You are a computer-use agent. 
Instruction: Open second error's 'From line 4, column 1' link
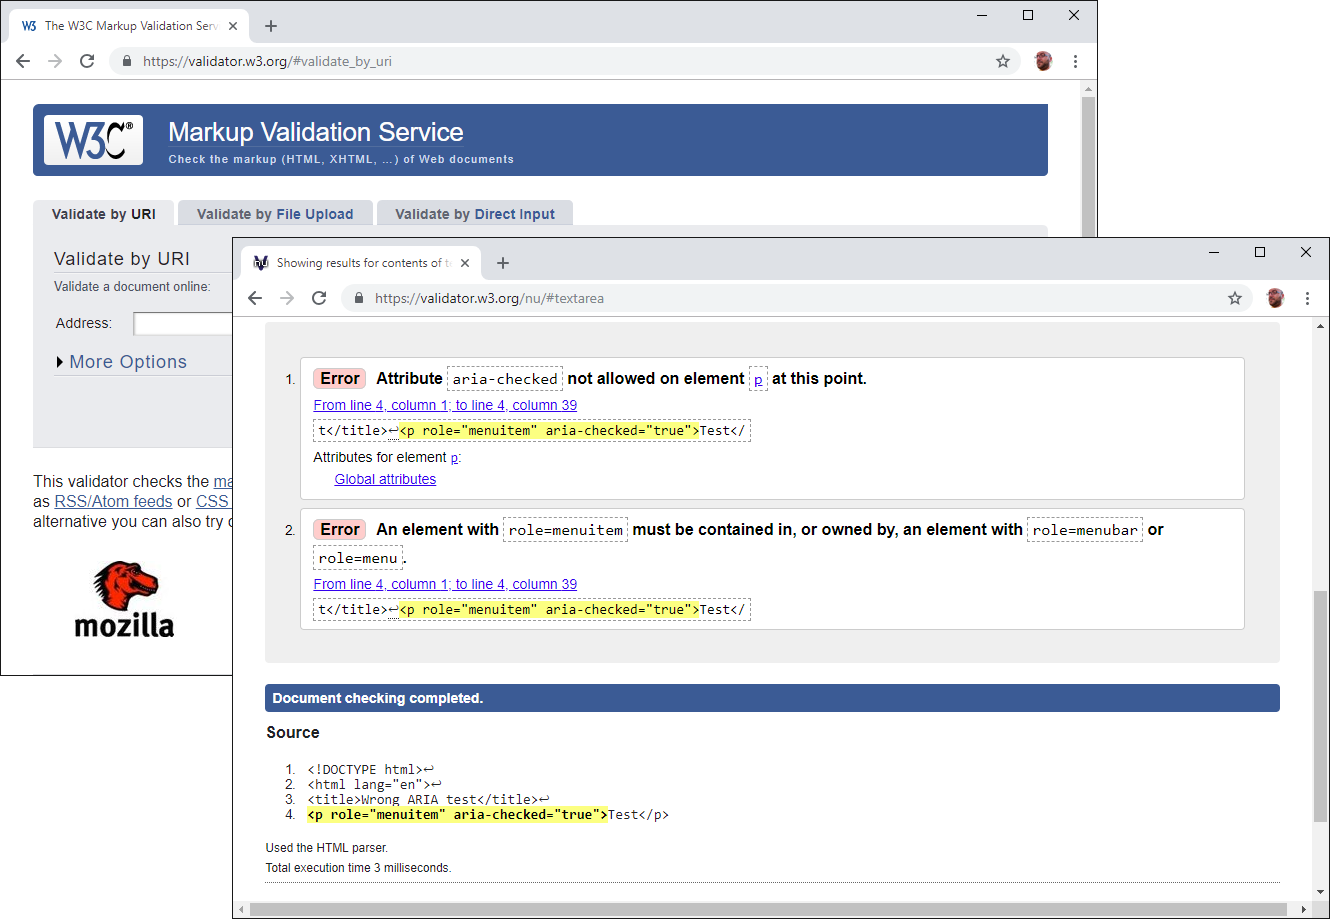coord(445,584)
